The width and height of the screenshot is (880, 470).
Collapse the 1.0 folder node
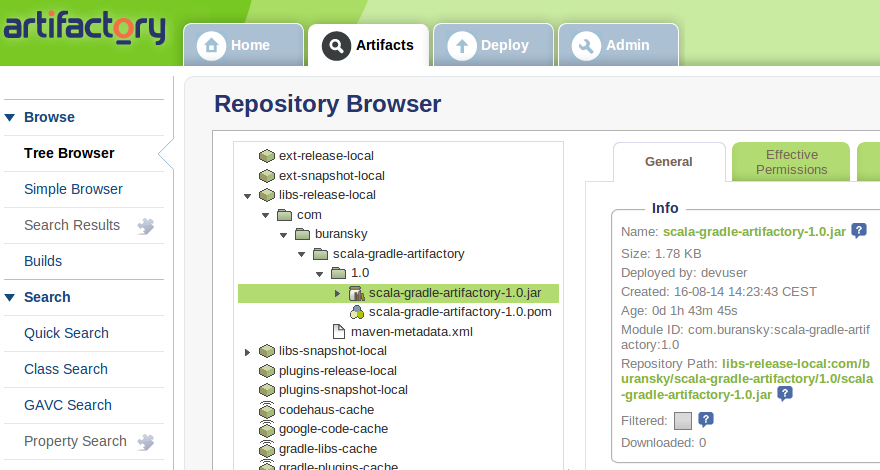(x=319, y=274)
